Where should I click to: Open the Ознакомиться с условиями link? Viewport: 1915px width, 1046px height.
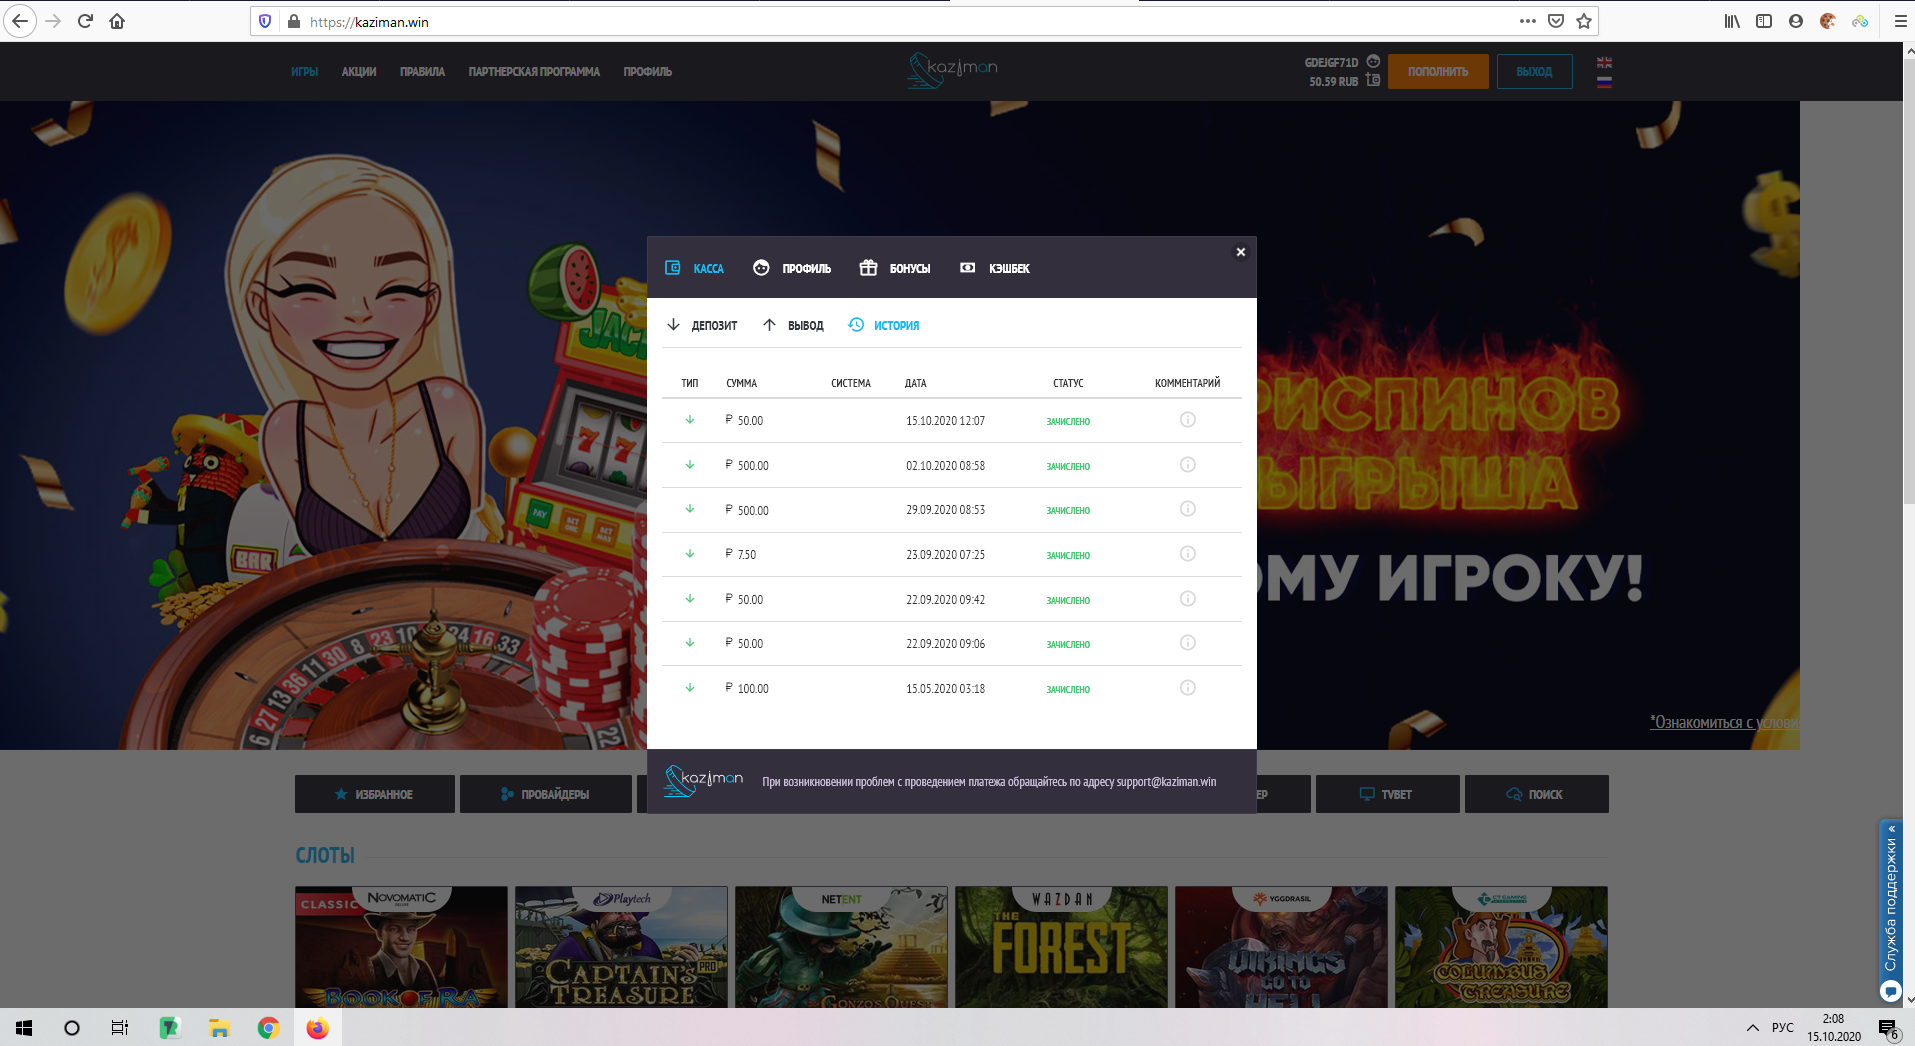pos(1724,722)
